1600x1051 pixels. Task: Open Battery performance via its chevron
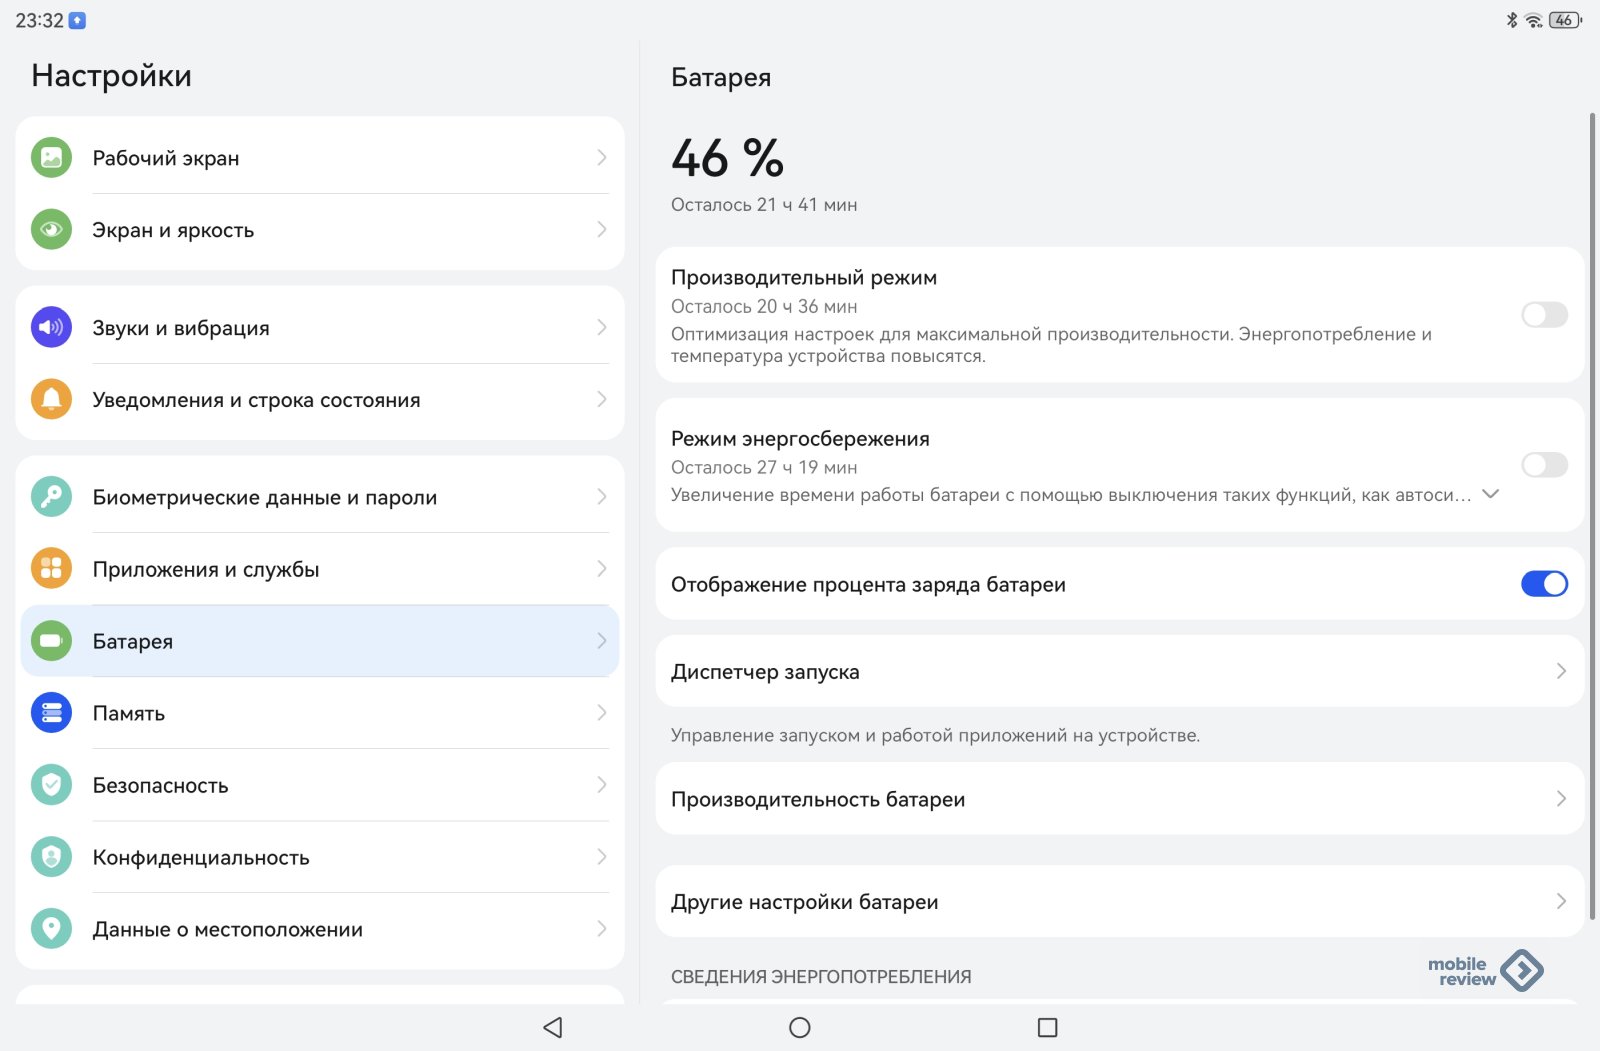(1561, 799)
